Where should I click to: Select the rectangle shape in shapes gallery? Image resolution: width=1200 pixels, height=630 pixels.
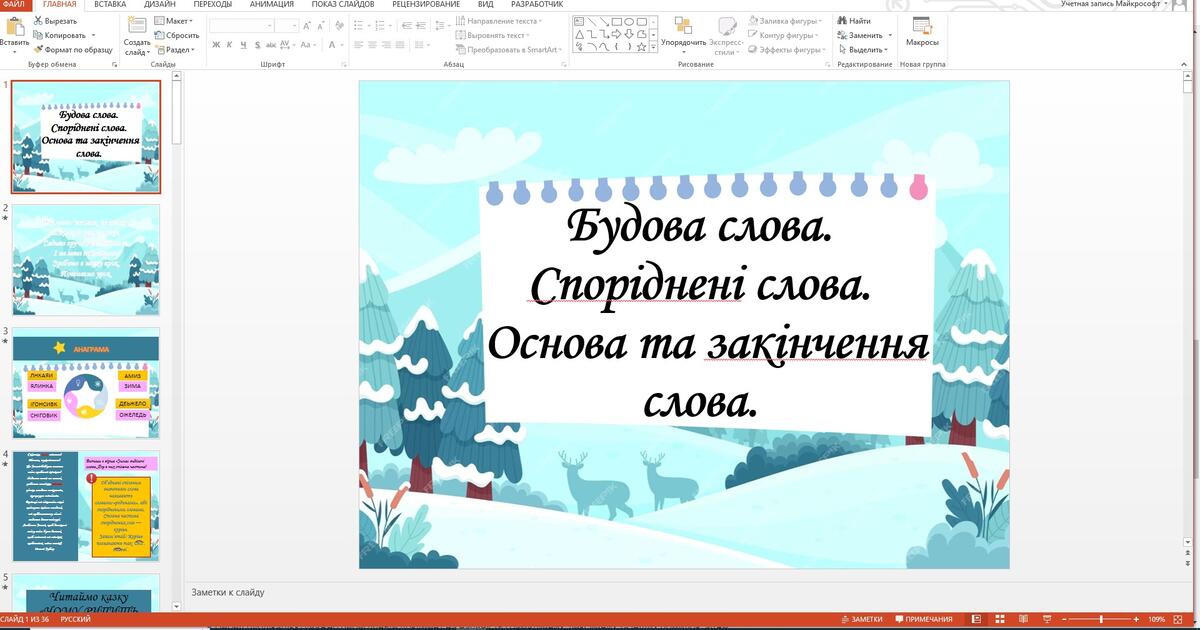coord(617,22)
